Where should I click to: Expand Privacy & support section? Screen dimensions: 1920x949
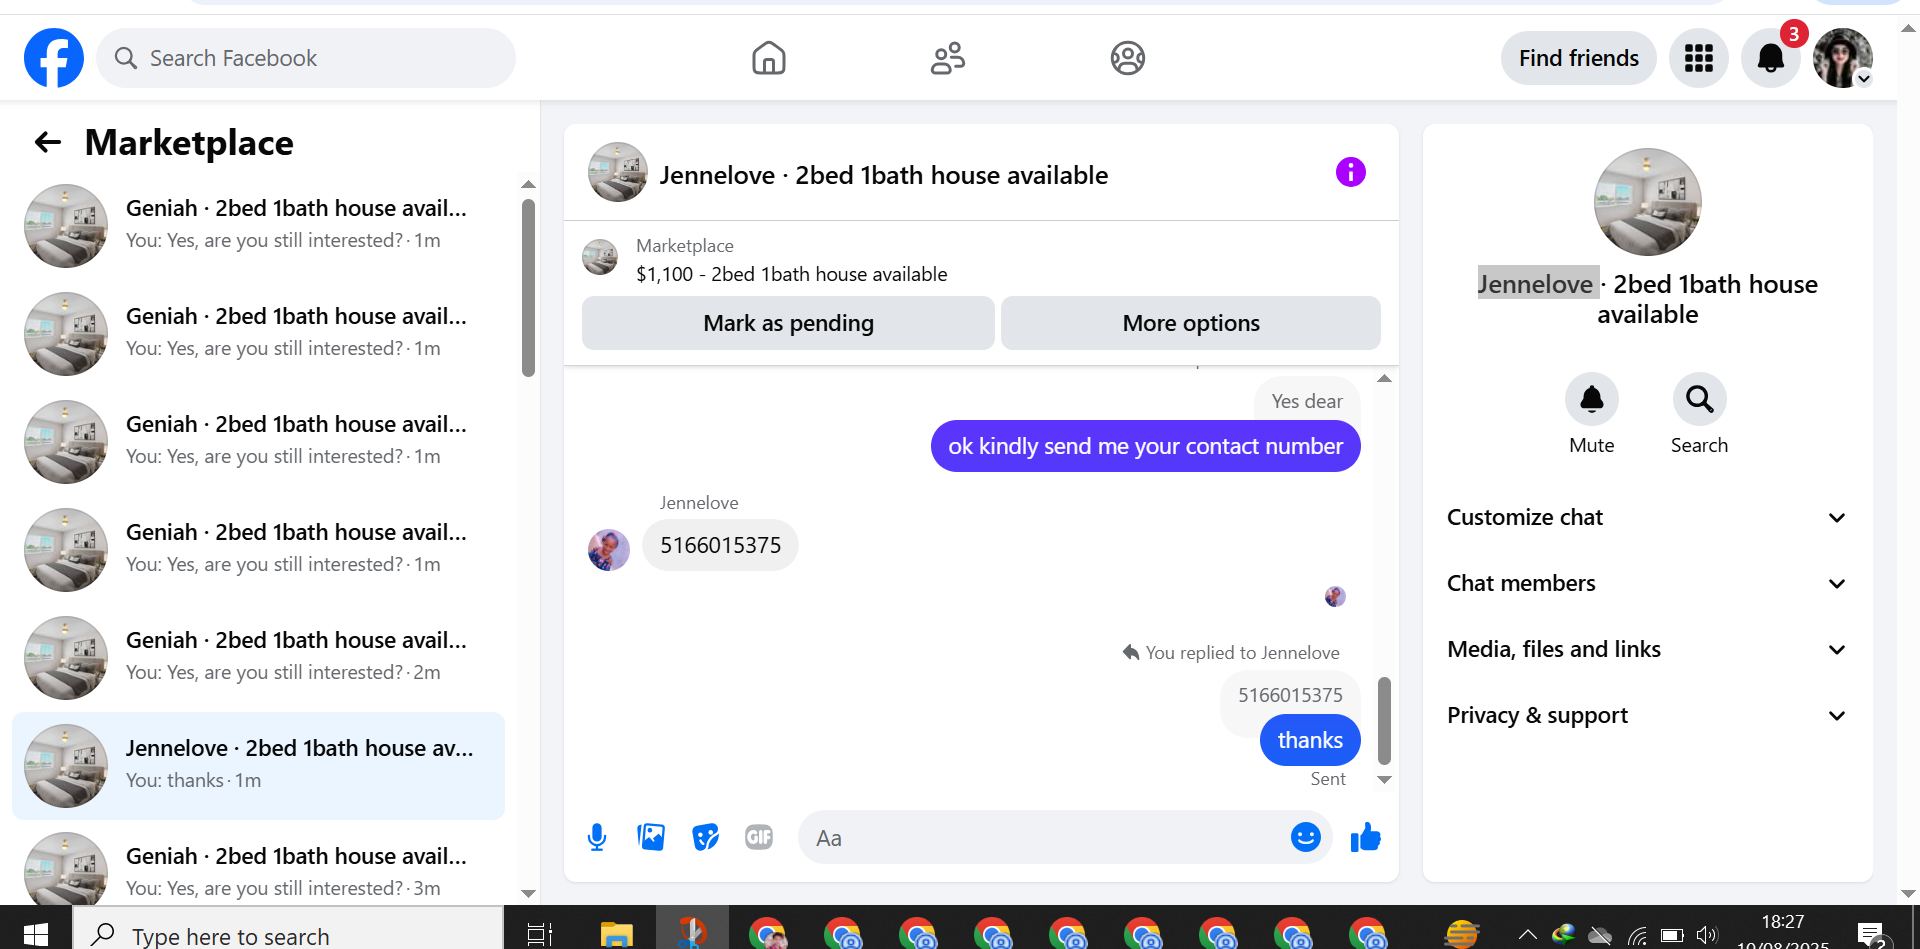click(1647, 715)
